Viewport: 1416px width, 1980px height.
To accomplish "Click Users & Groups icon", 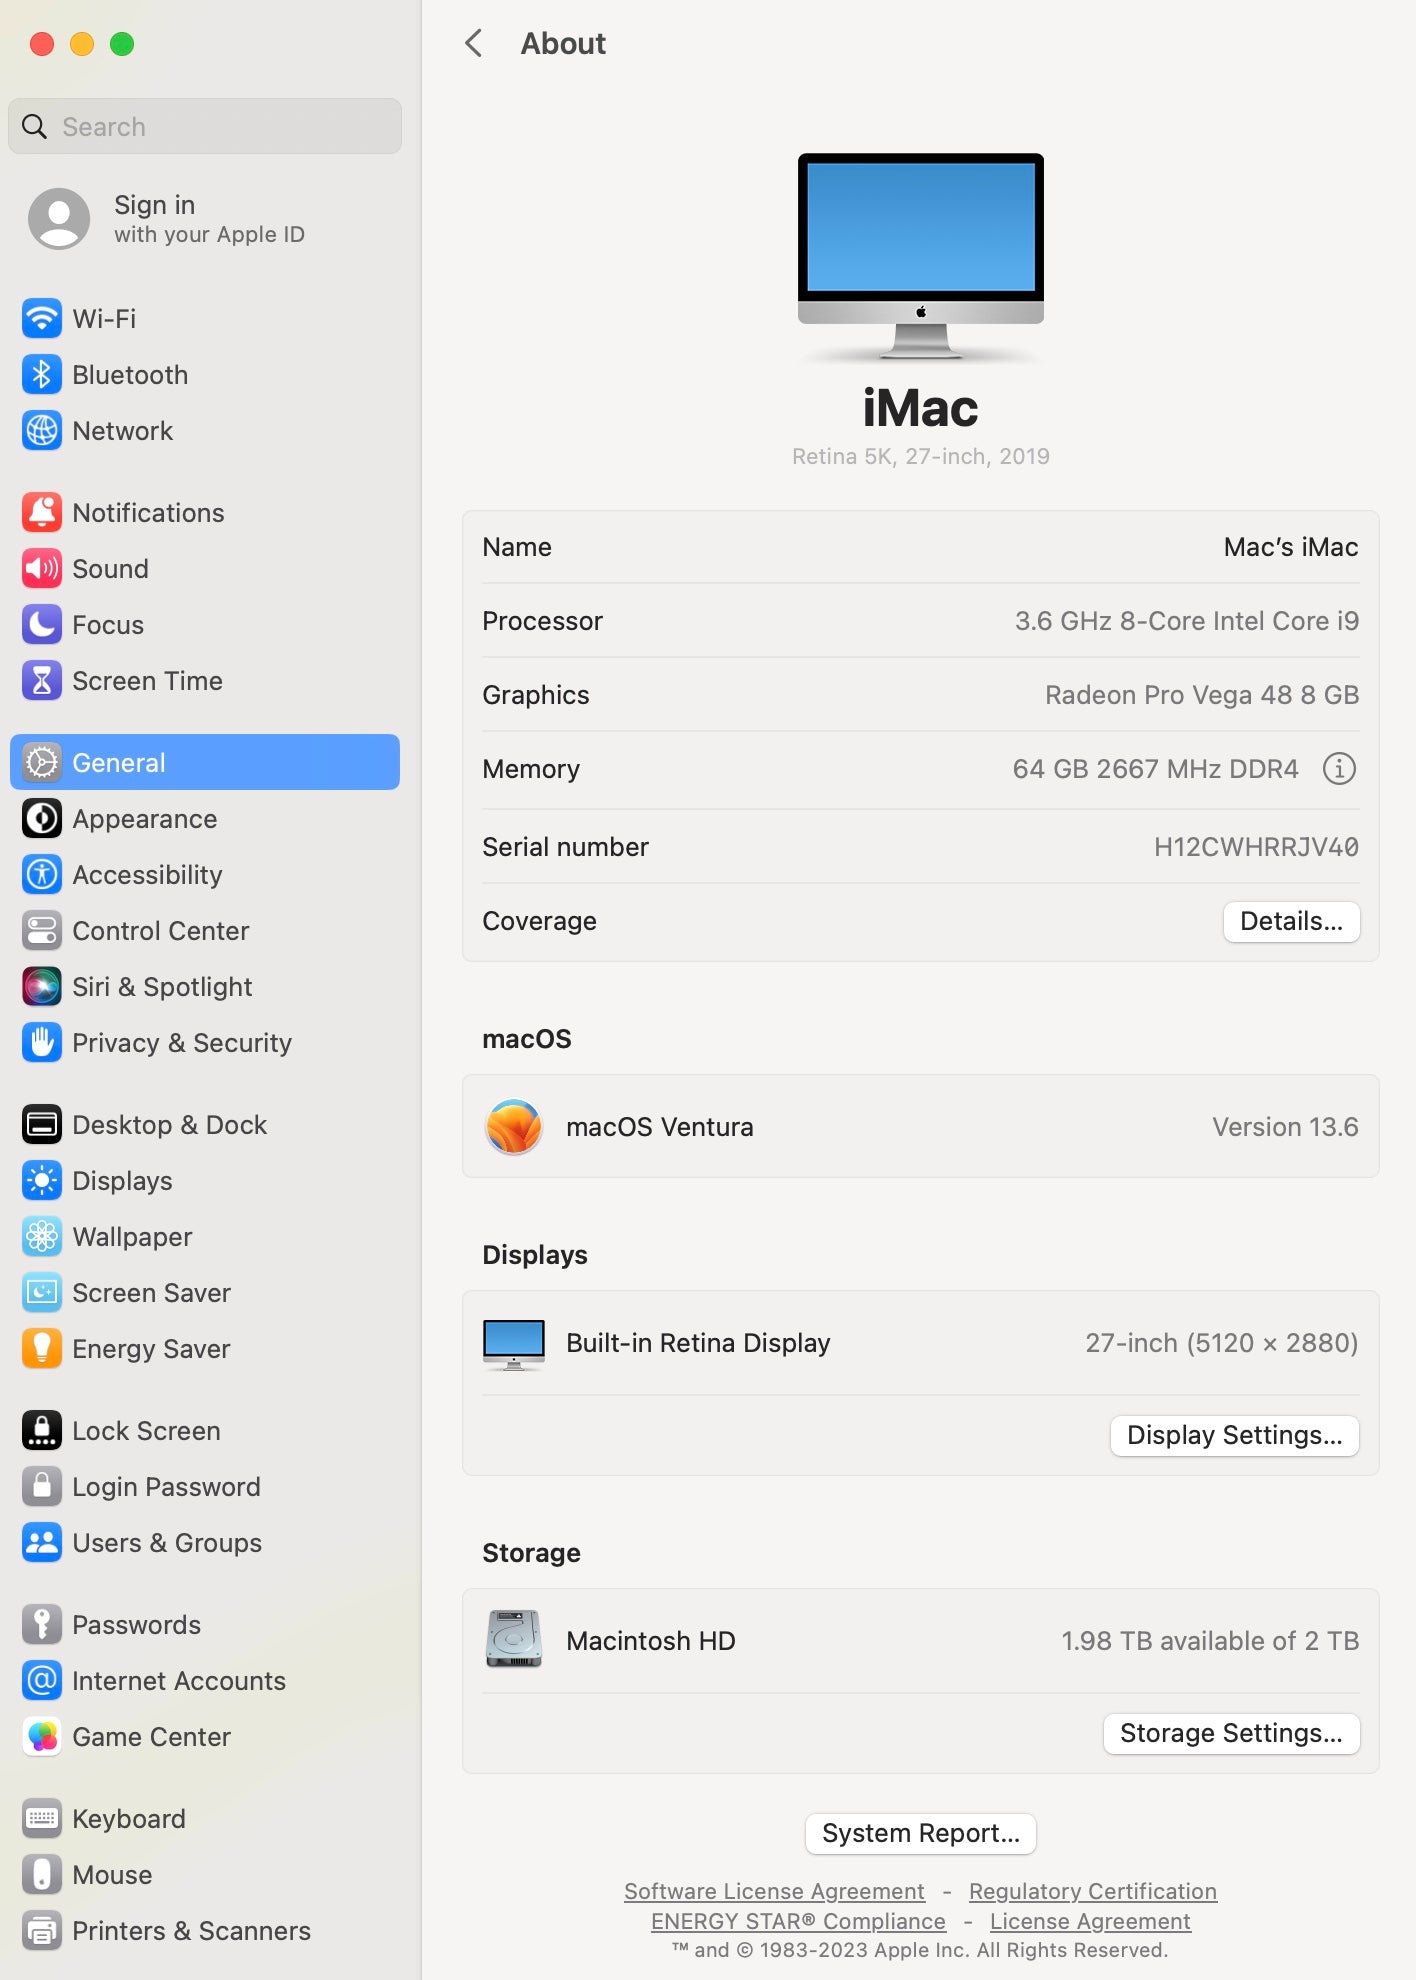I will 42,1543.
